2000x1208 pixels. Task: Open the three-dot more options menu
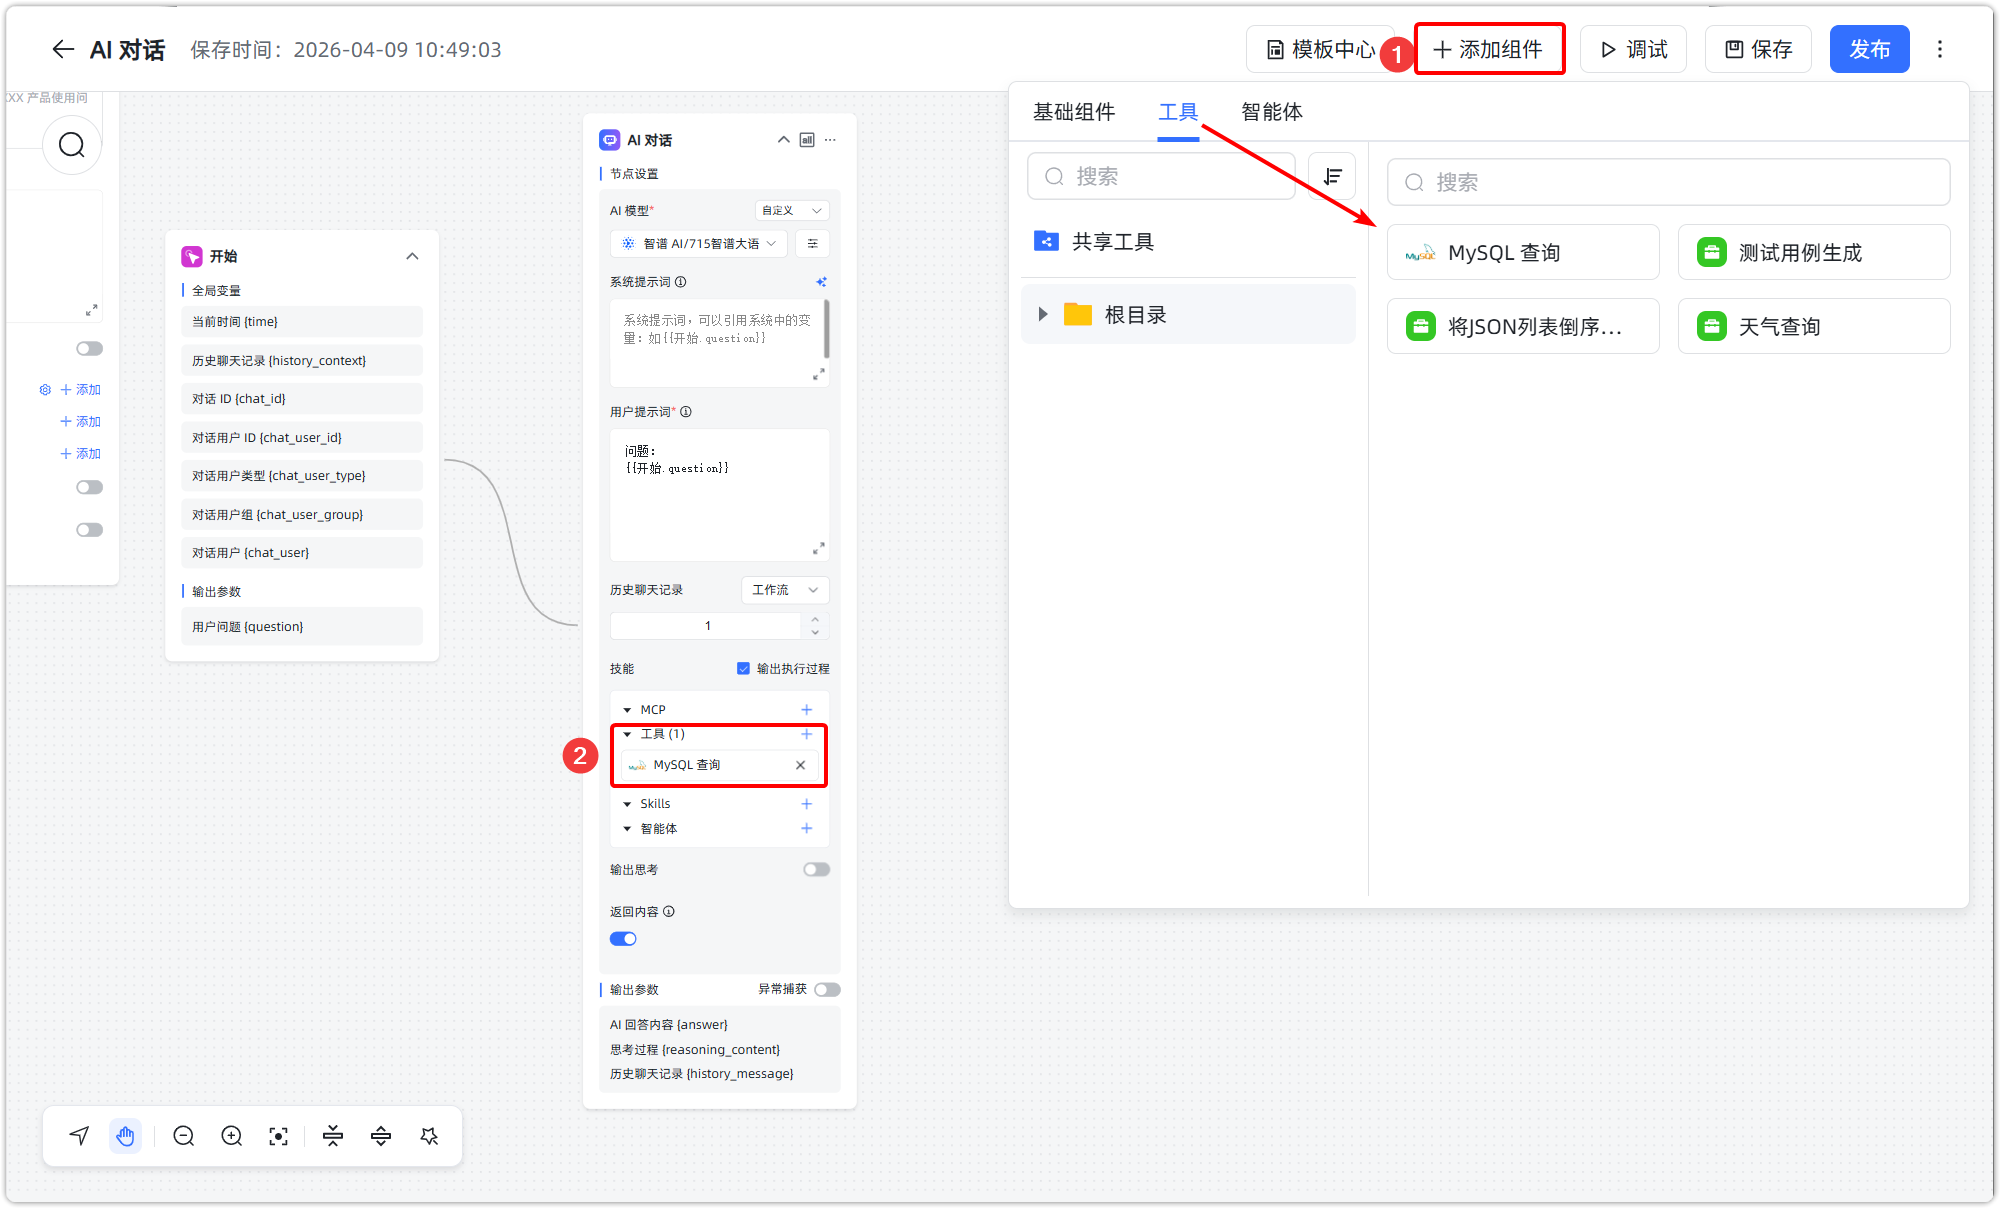tap(1940, 49)
